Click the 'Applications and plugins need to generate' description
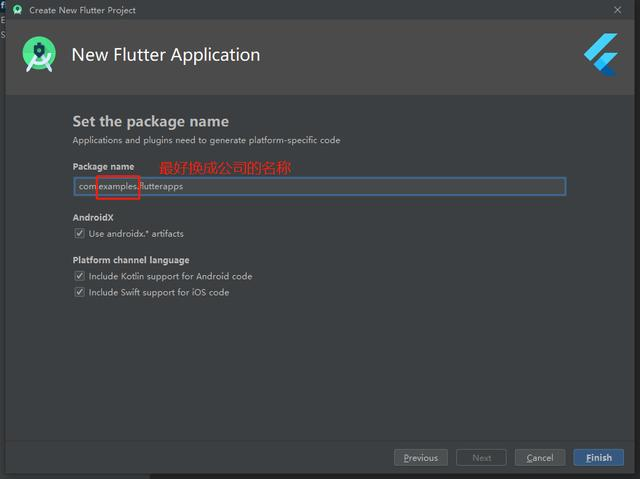The width and height of the screenshot is (640, 479). coord(206,140)
